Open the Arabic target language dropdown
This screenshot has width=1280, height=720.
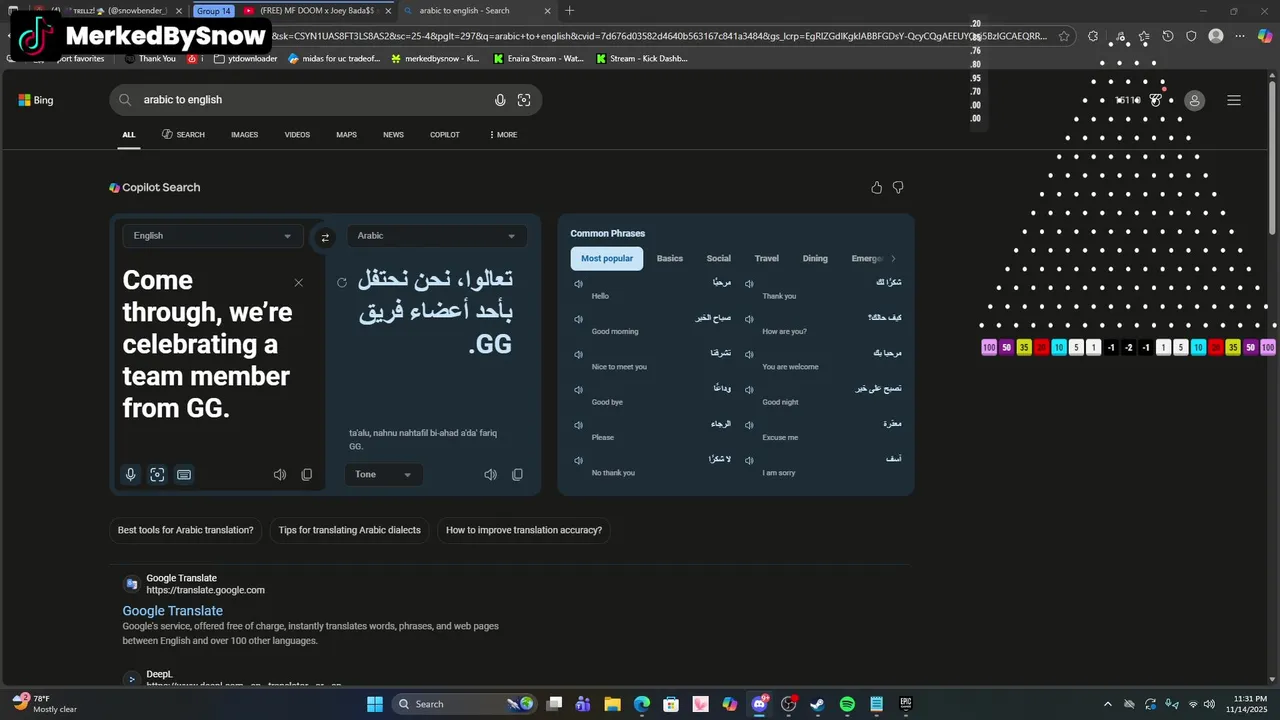pos(437,236)
